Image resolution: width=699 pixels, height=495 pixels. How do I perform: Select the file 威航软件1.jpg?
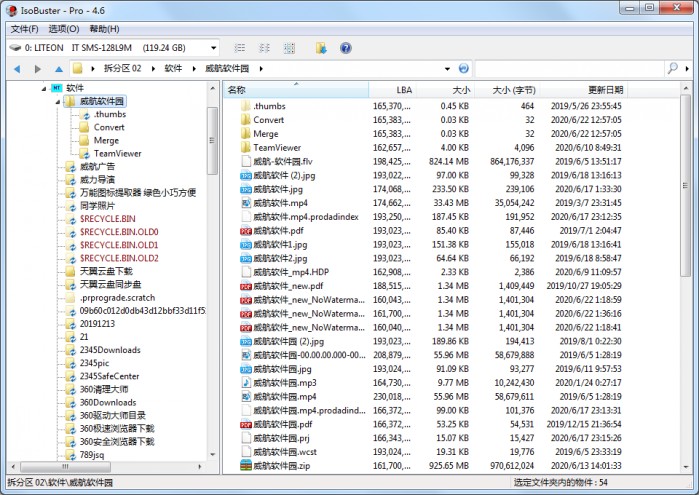click(x=280, y=244)
